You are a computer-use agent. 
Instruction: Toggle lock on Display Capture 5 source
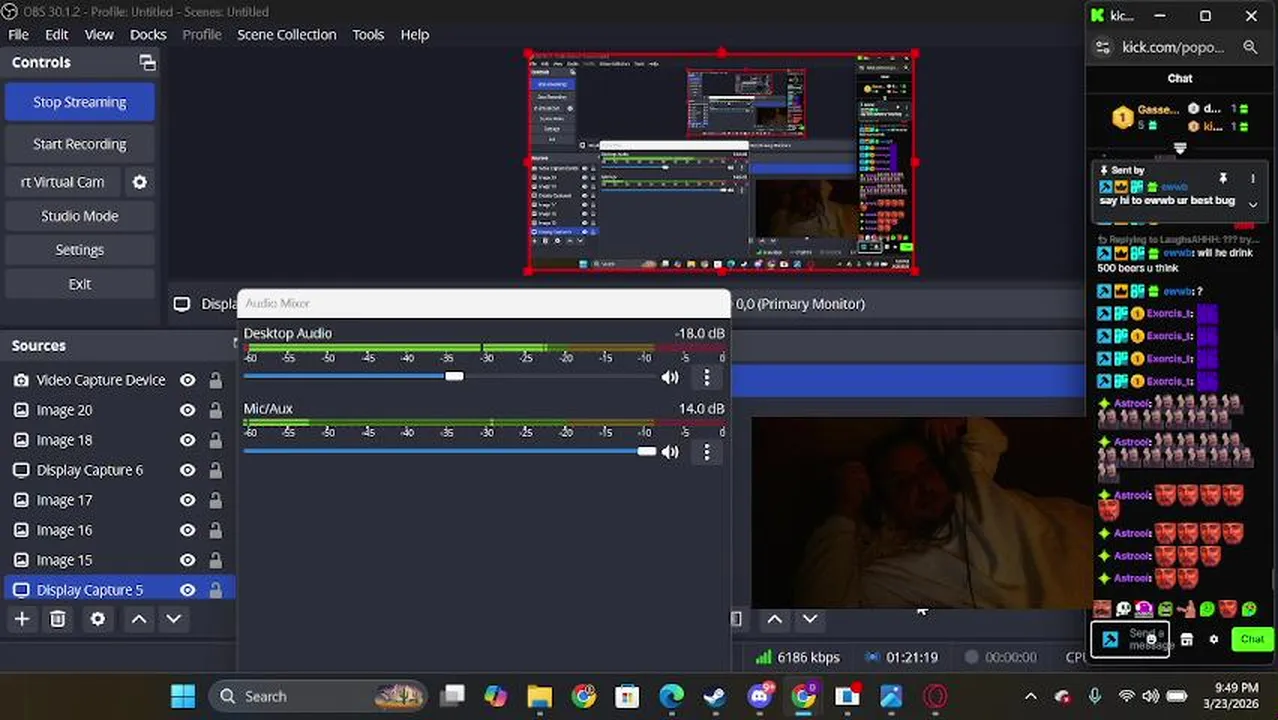pos(215,590)
